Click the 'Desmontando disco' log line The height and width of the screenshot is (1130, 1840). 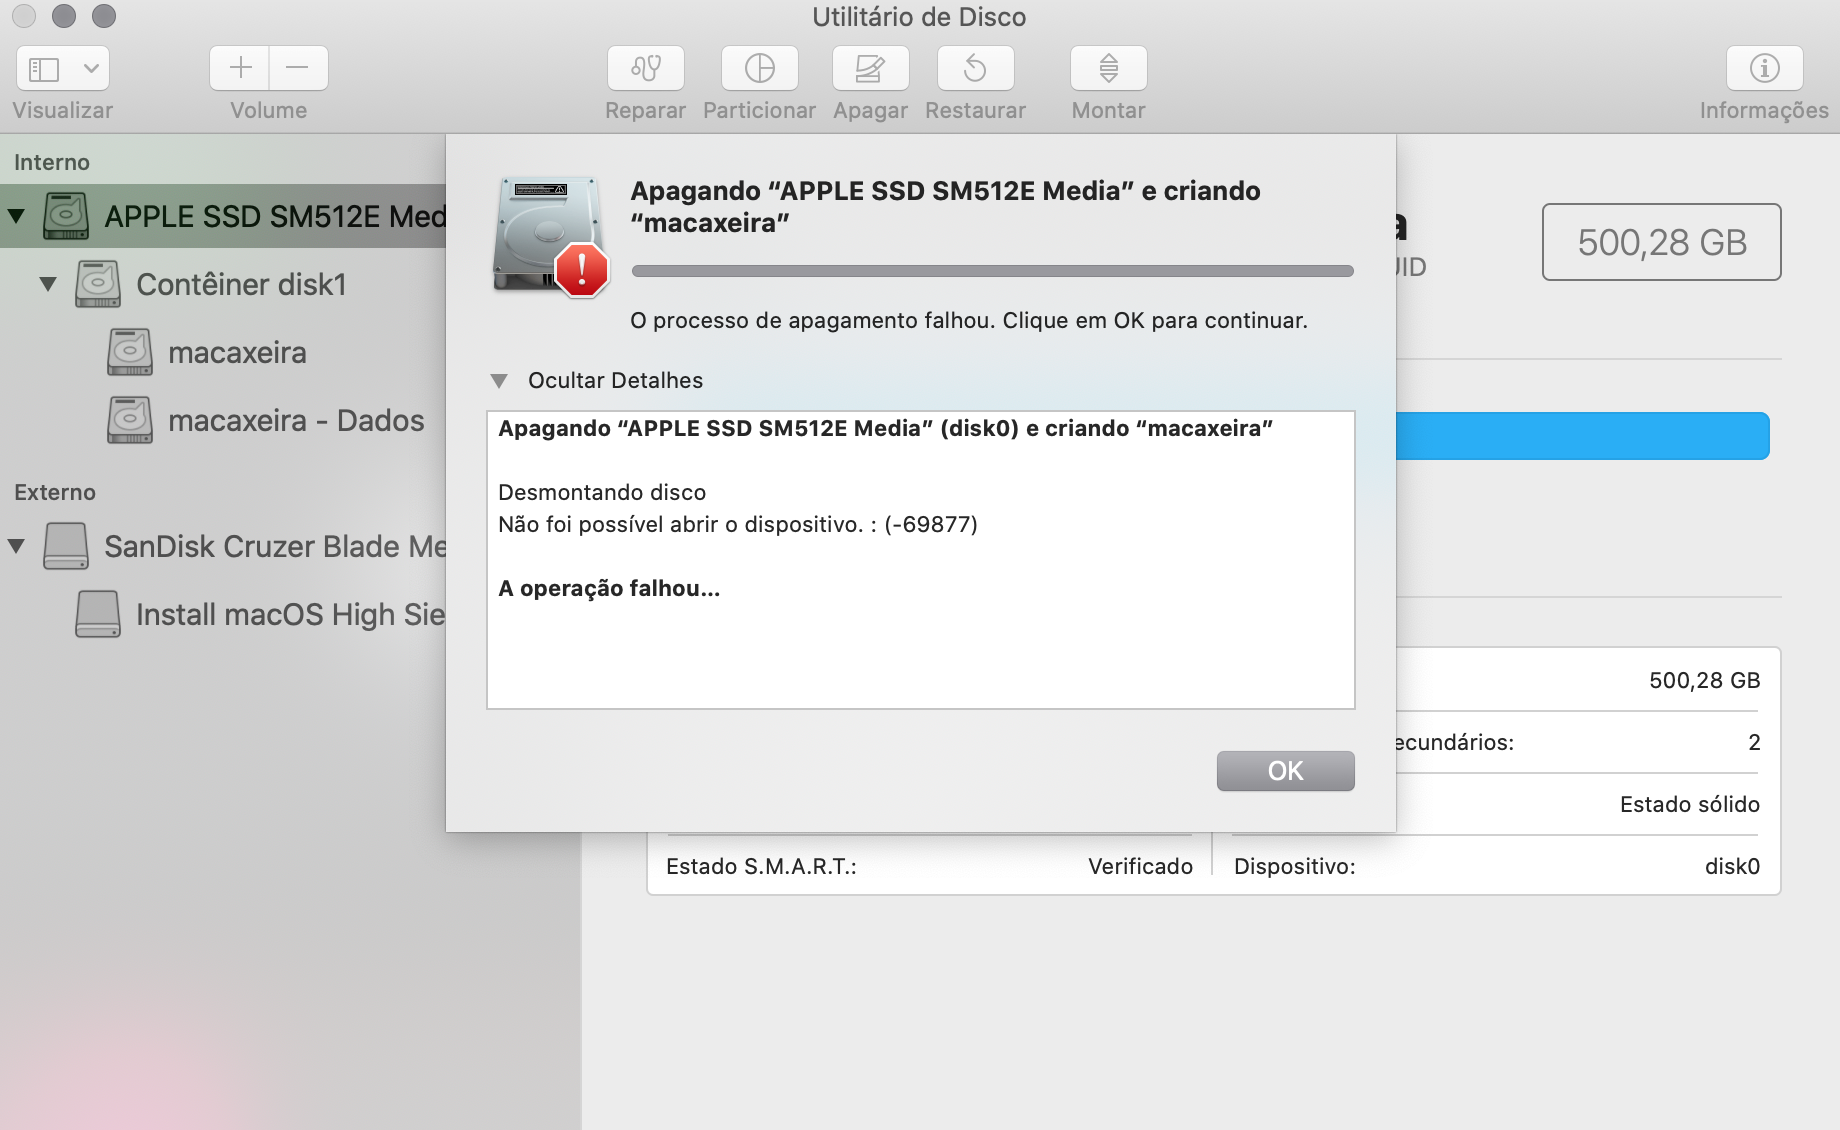[x=602, y=492]
